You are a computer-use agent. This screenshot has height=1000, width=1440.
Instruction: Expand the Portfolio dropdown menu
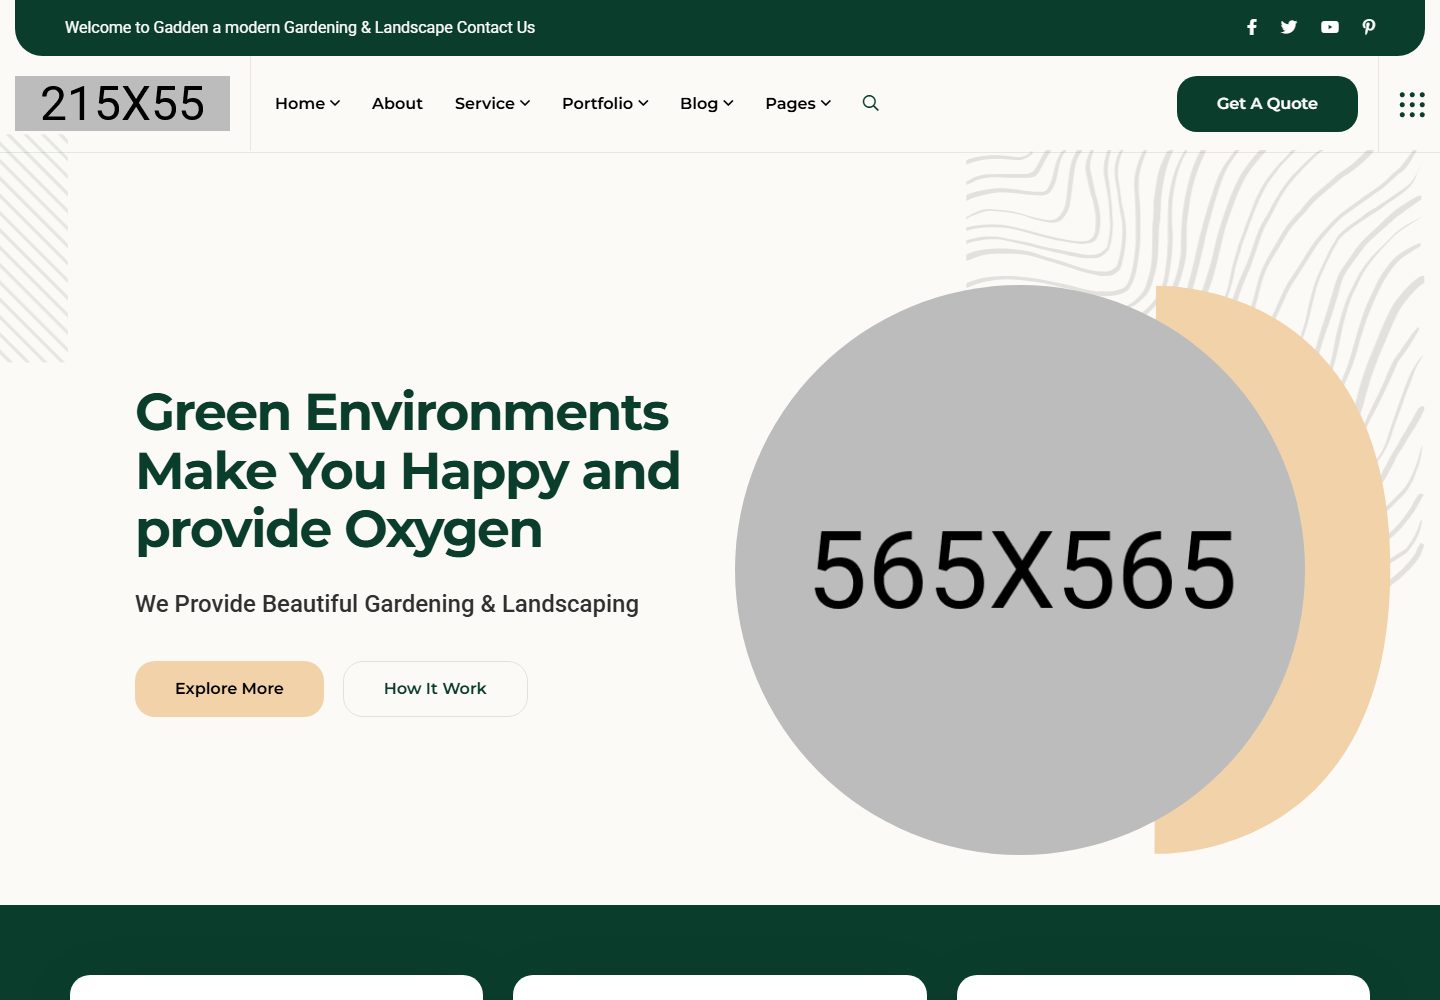[x=605, y=103]
